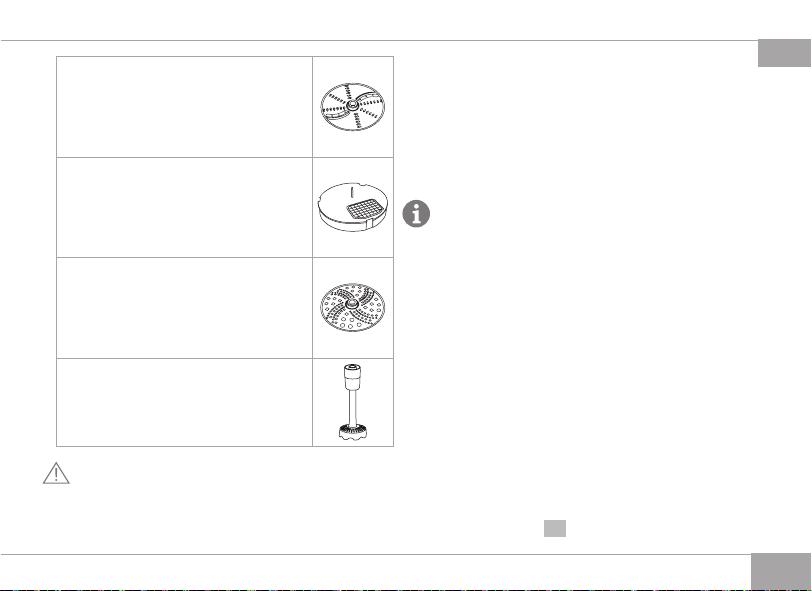Click the center hub of the slicing disc
Screen dimensions: 812x591
tap(352, 106)
